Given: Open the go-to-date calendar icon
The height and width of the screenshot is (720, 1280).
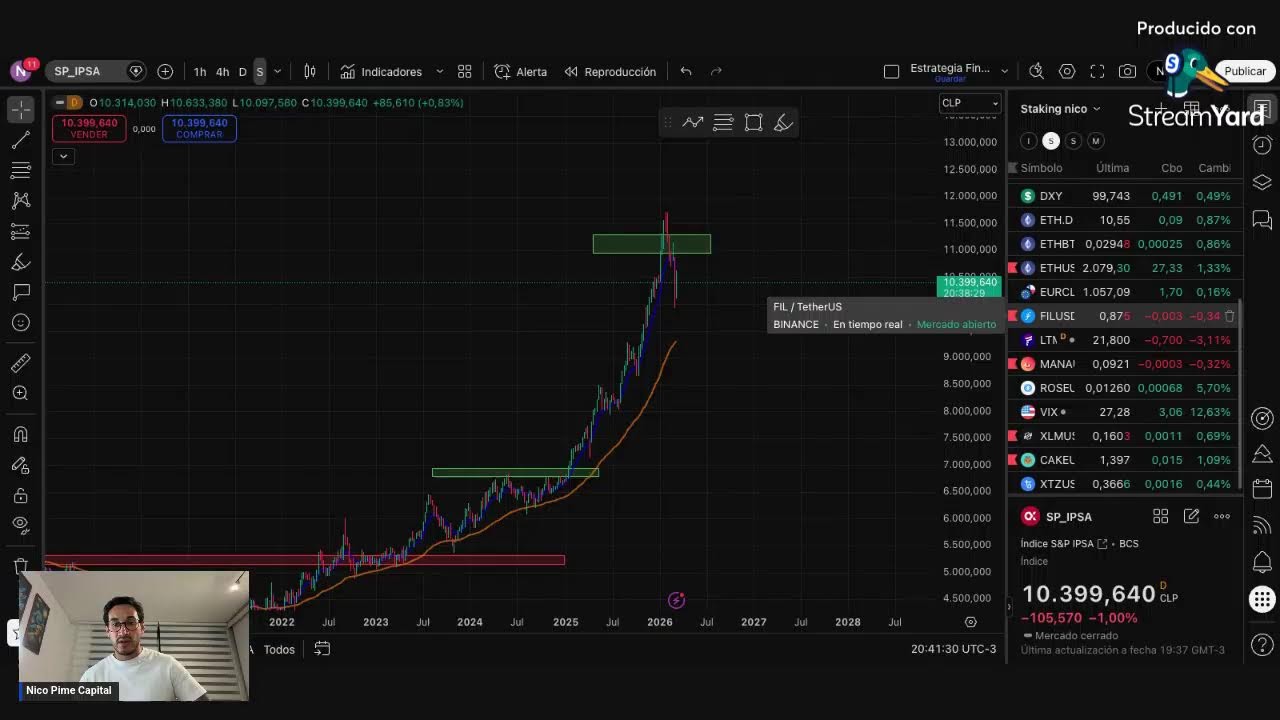Looking at the screenshot, I should [x=322, y=649].
